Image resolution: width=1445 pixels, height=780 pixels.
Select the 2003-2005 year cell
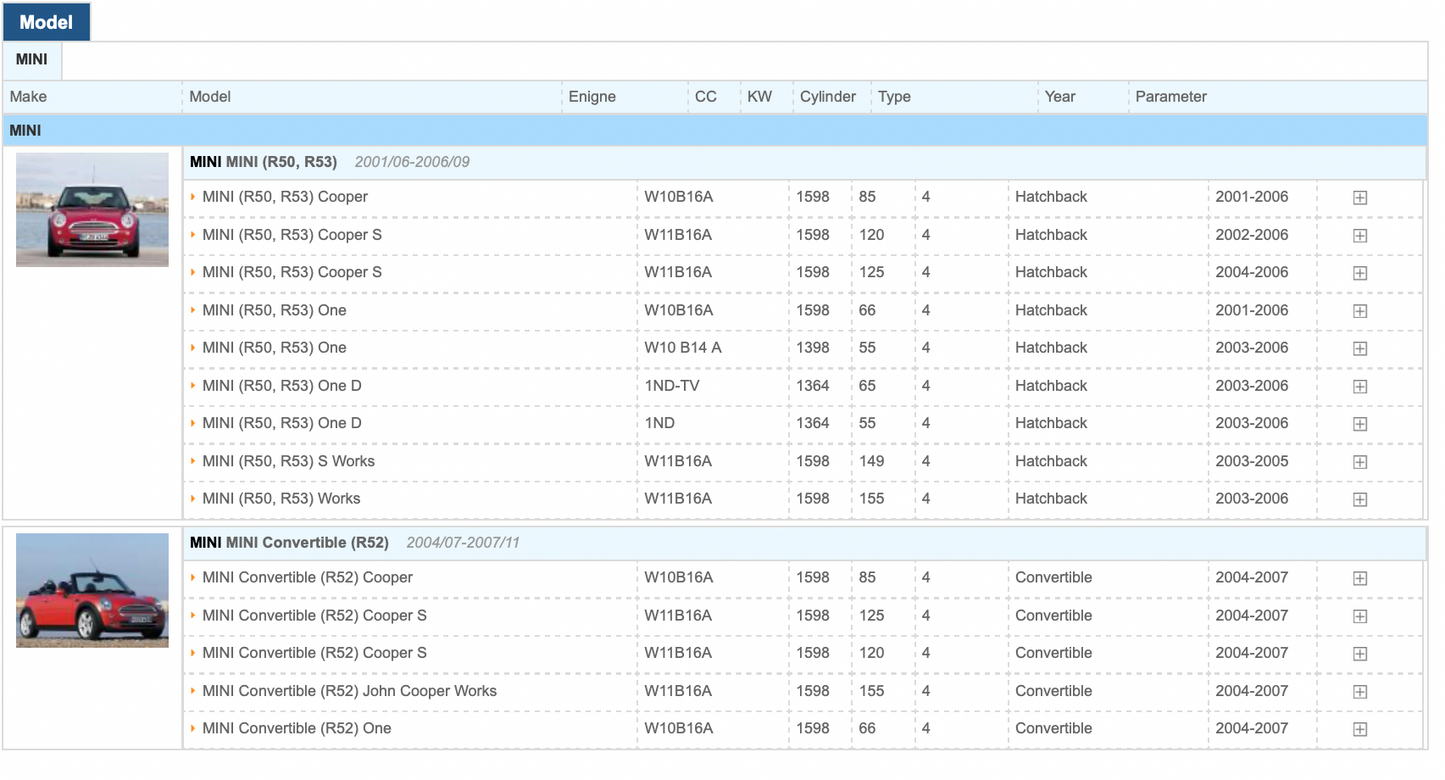point(1252,461)
